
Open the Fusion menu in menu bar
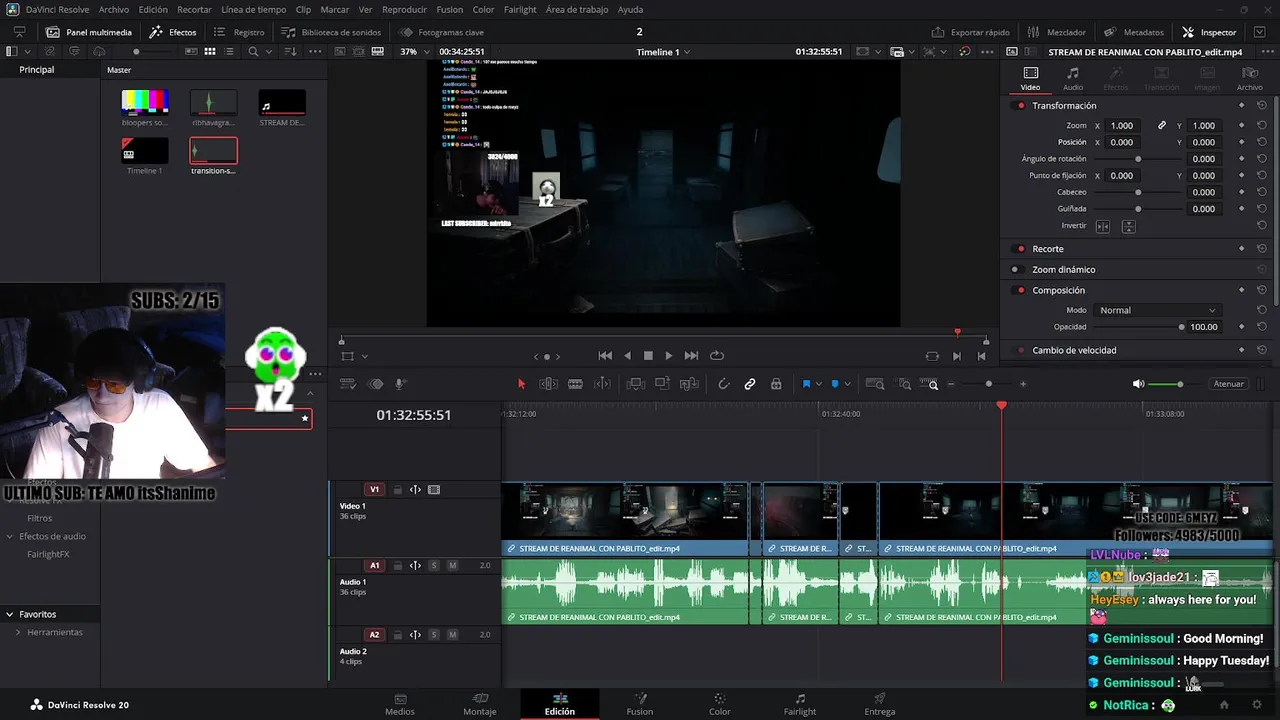point(450,9)
